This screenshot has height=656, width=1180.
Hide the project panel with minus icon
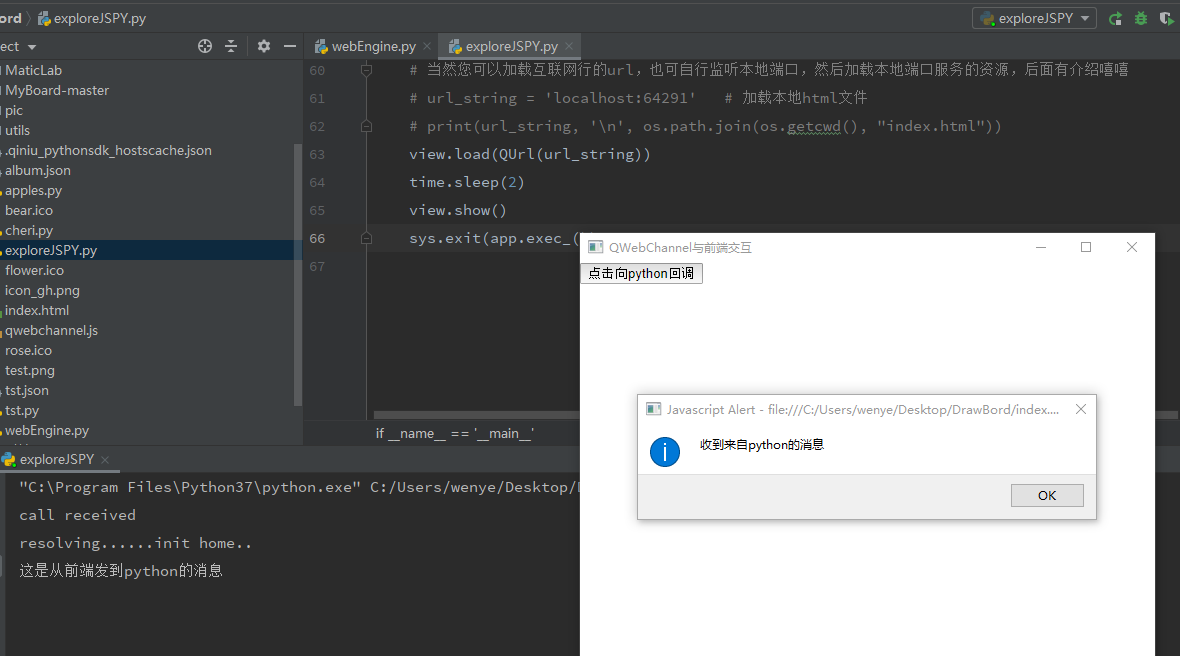click(x=290, y=46)
